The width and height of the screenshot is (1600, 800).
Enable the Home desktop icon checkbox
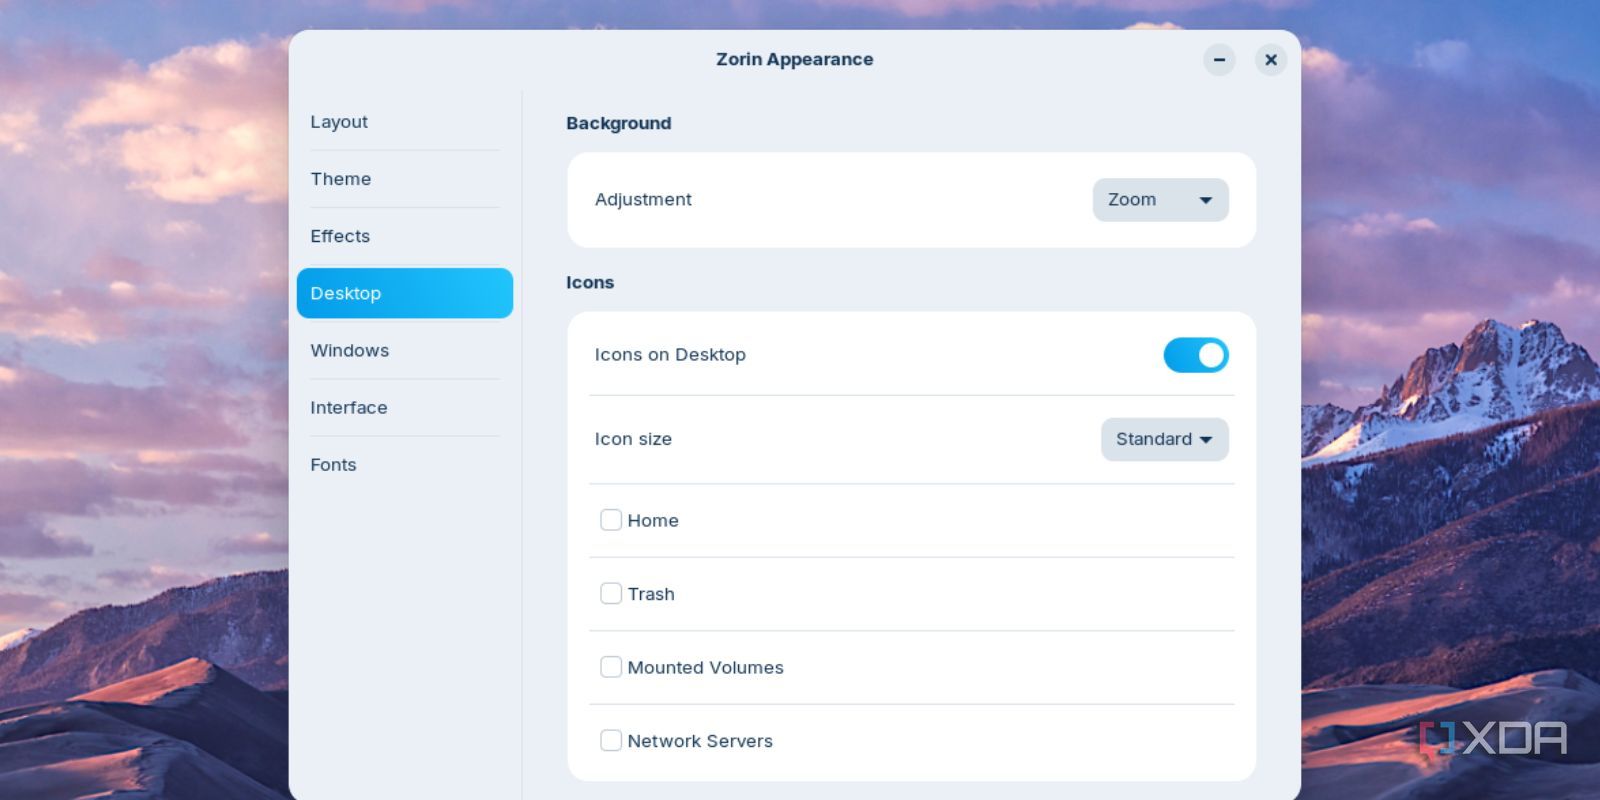(611, 520)
